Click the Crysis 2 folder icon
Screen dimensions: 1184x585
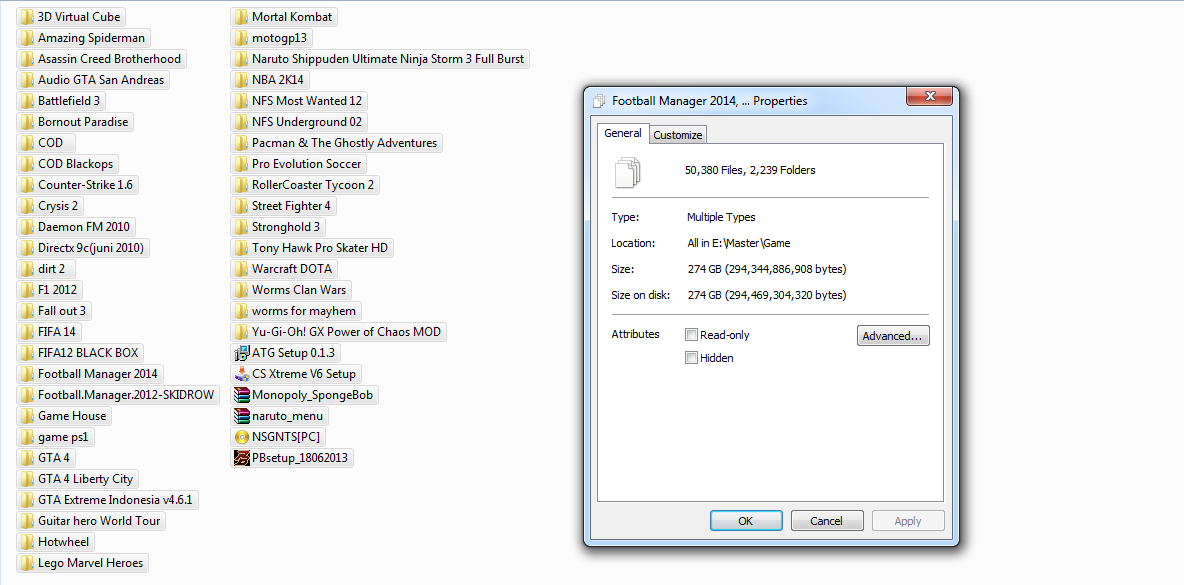[x=27, y=206]
